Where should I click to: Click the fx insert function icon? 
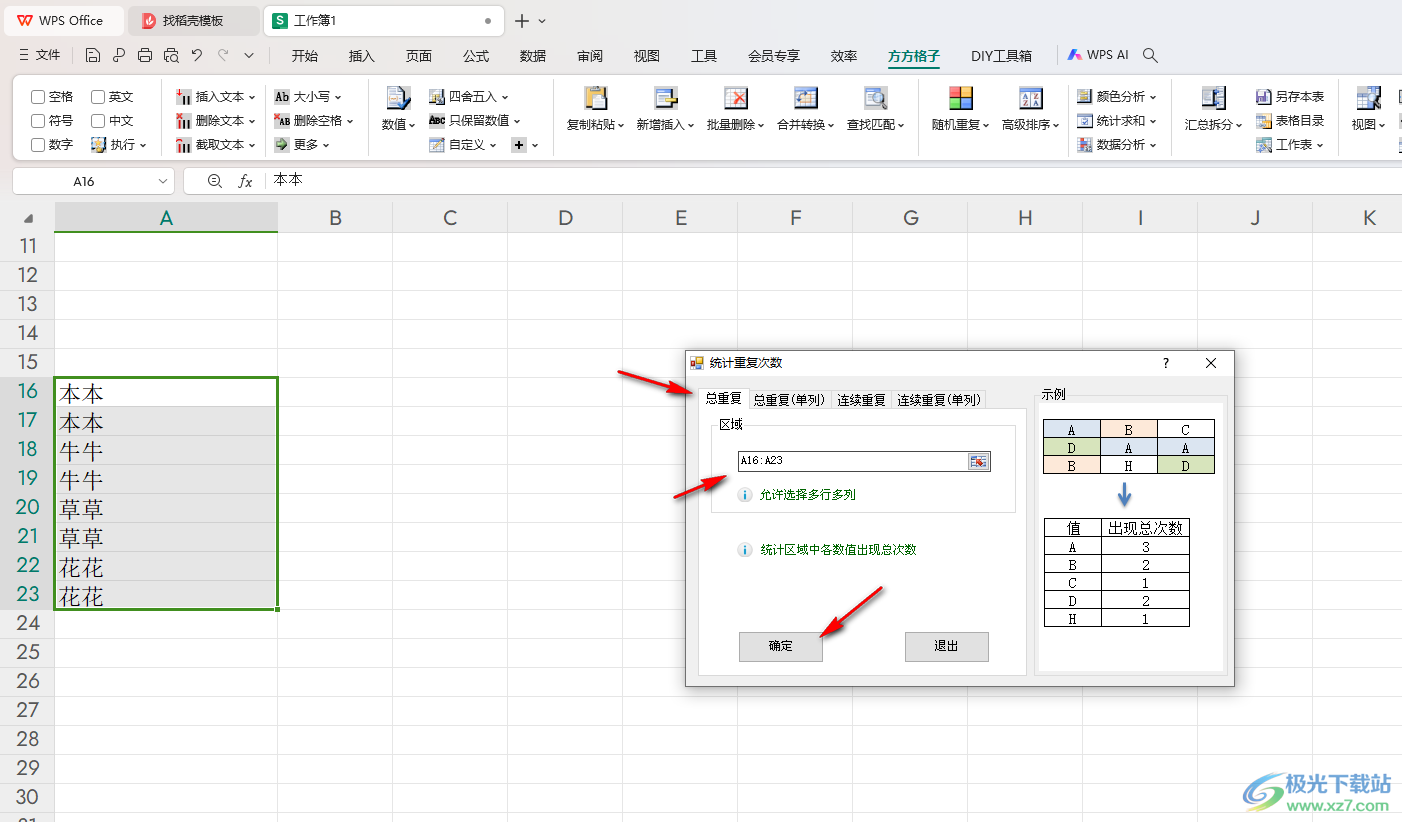(x=245, y=181)
